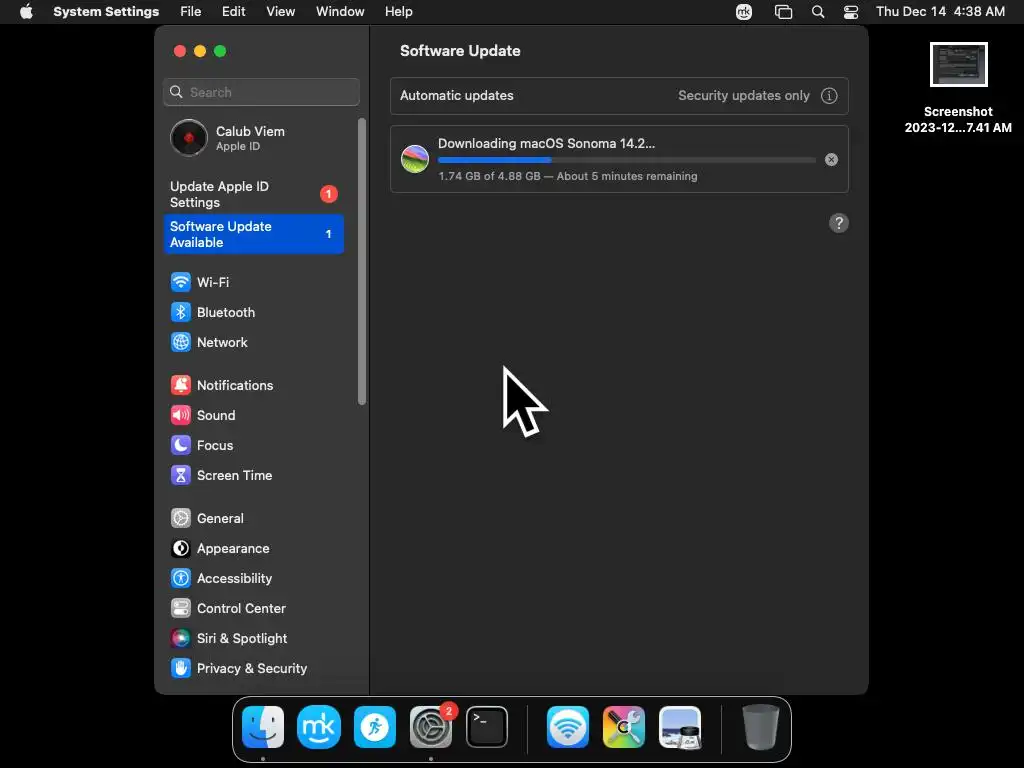The width and height of the screenshot is (1024, 768).
Task: Open Terminal from the Dock
Action: (487, 727)
